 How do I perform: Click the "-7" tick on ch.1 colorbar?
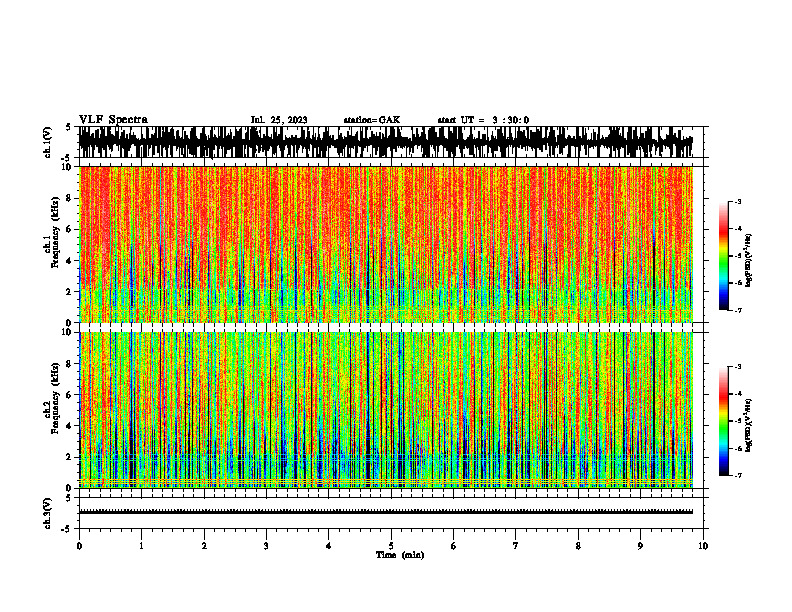(x=738, y=310)
